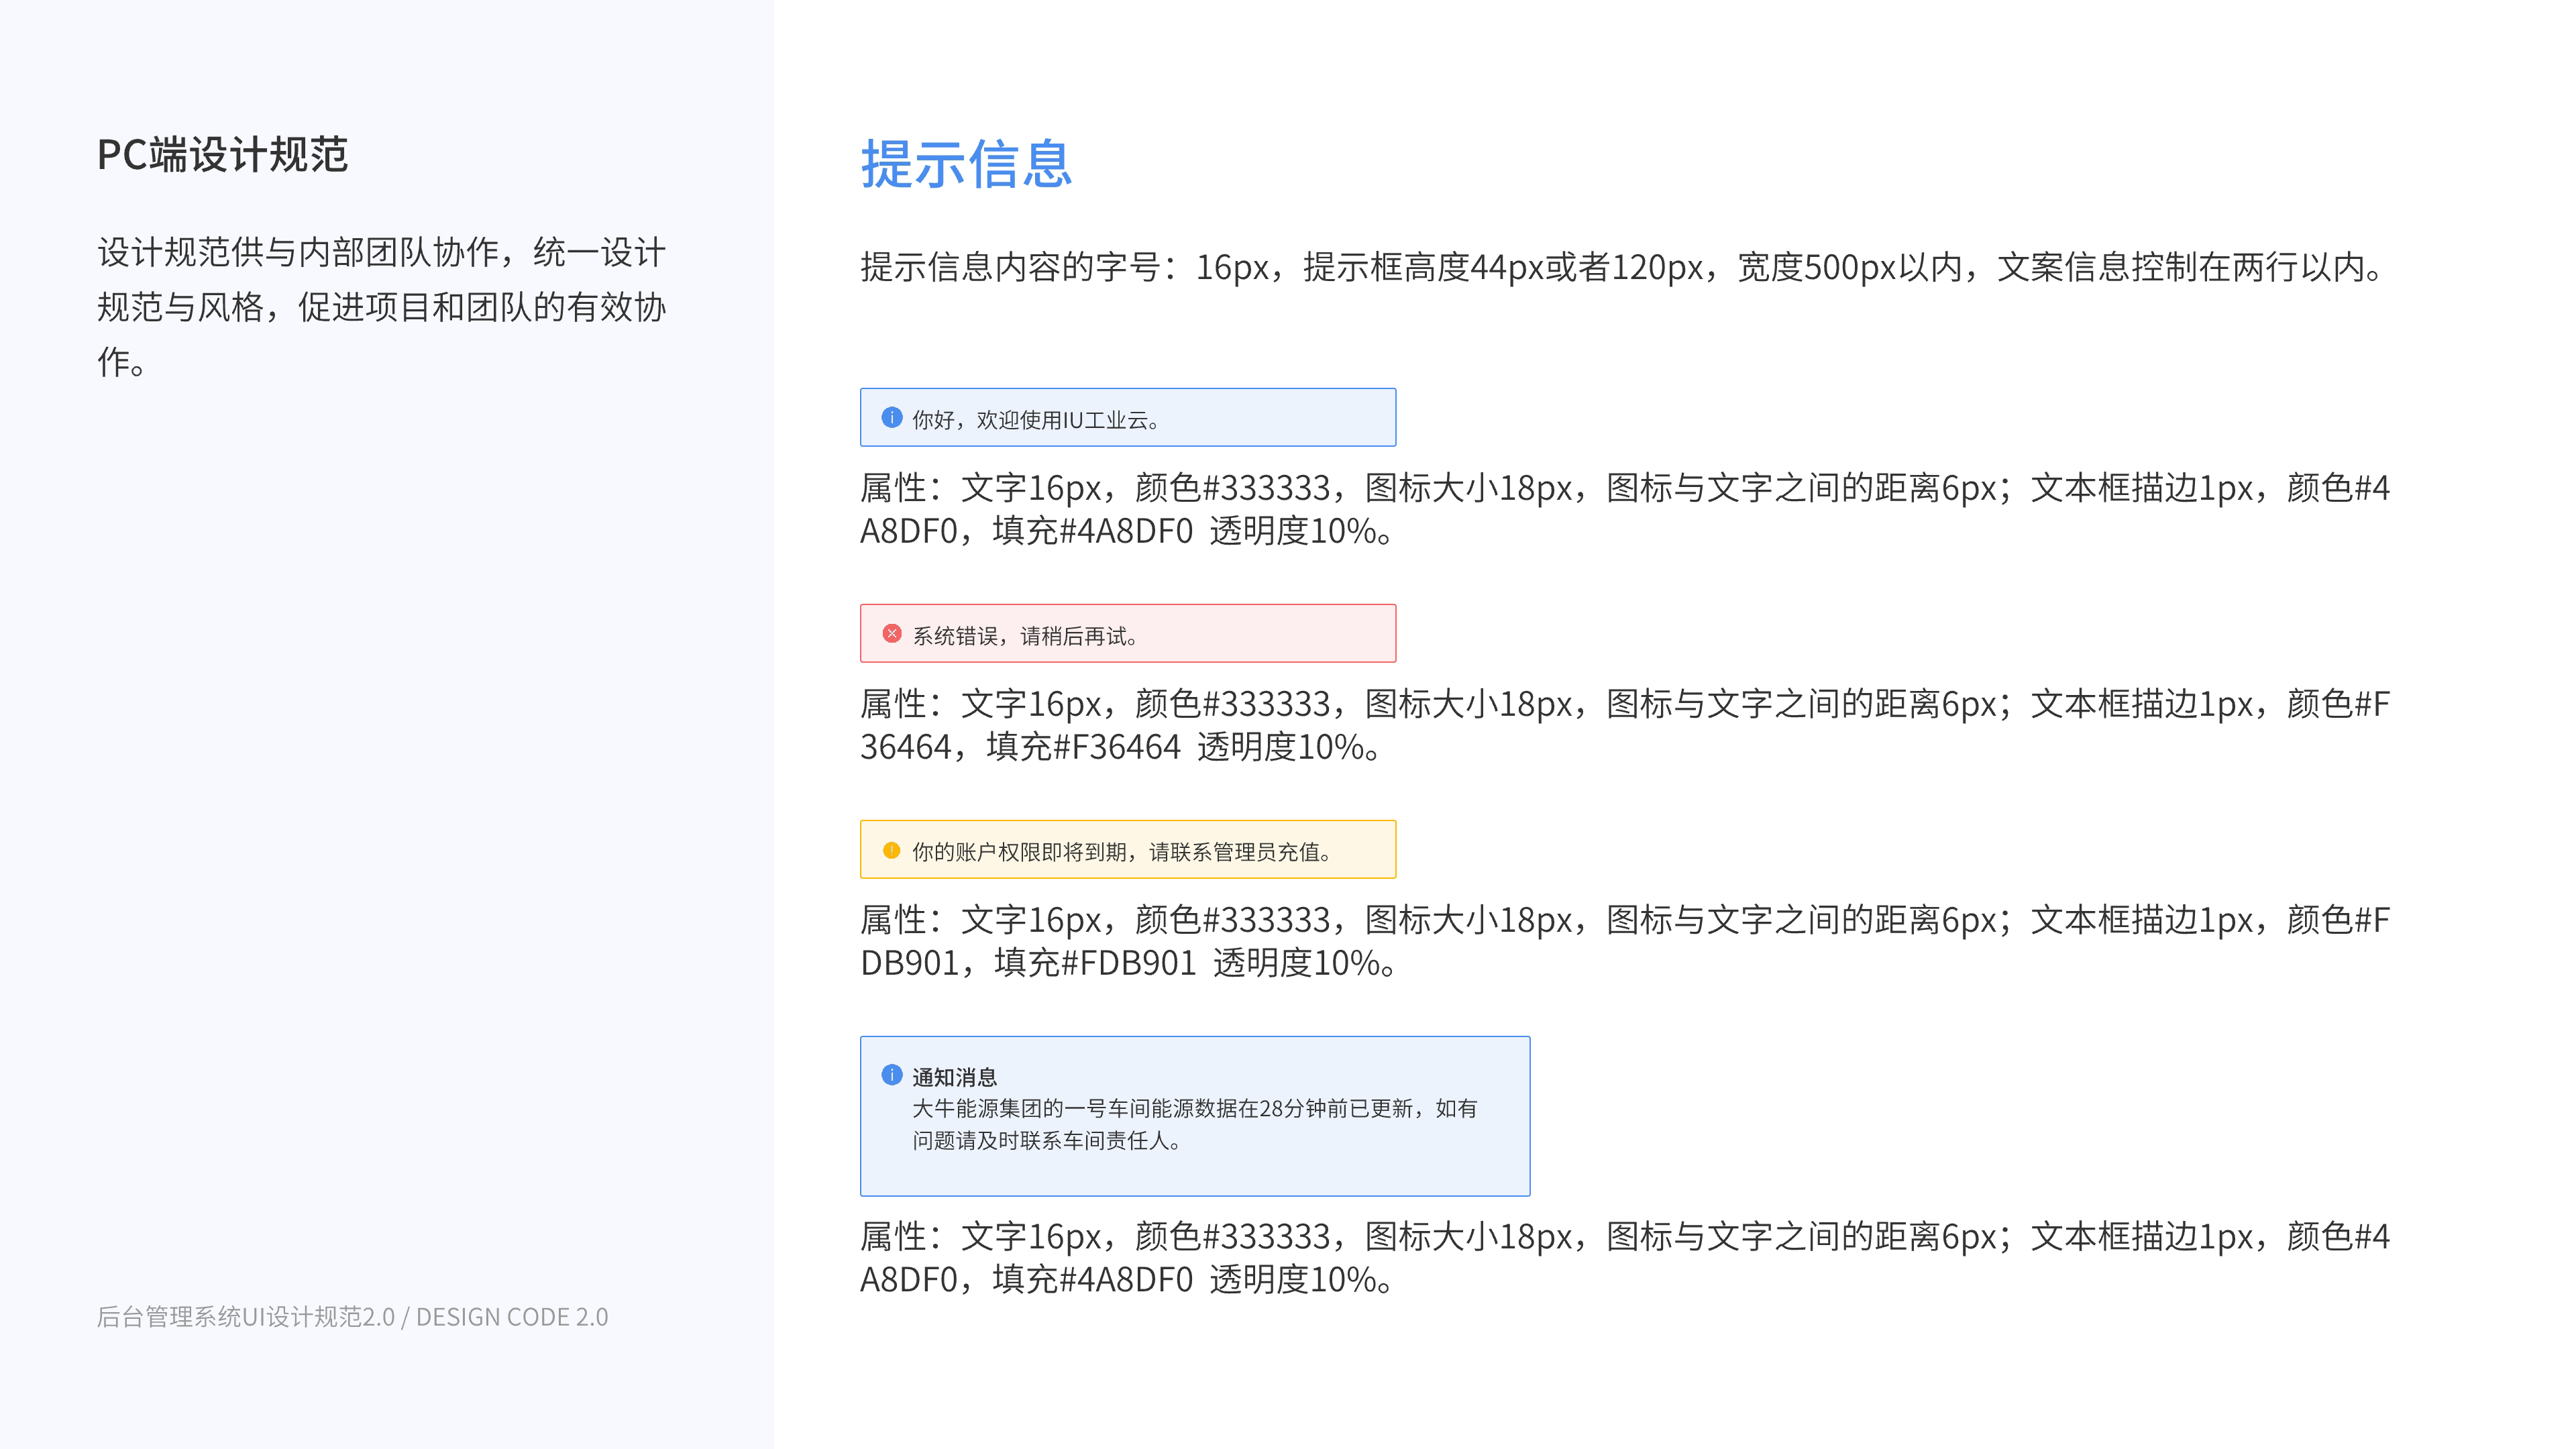Viewport: 2576px width, 1449px height.
Task: Select the text 你的账户权限即将到期，请联系管理员充值。
Action: point(1122,852)
